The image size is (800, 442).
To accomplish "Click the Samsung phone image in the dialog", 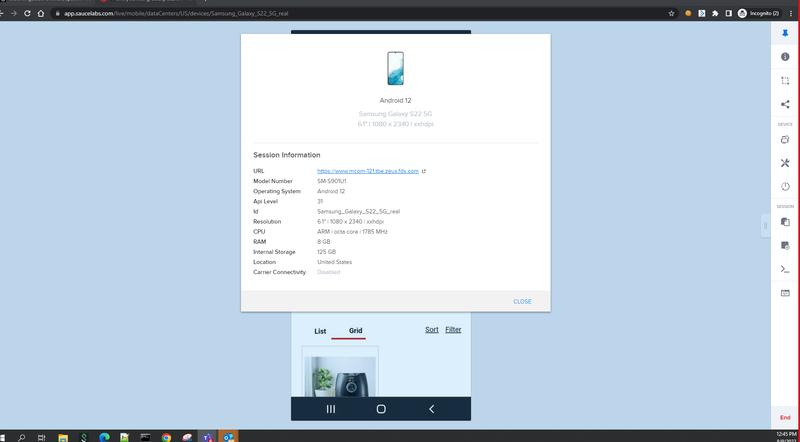I will pyautogui.click(x=395, y=68).
